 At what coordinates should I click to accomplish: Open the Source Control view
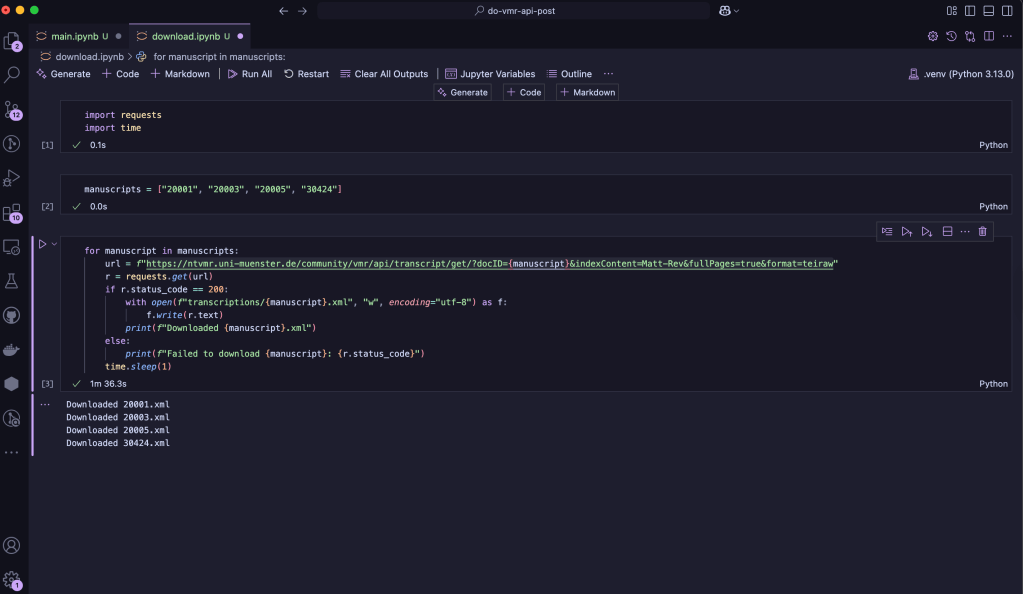pos(12,109)
